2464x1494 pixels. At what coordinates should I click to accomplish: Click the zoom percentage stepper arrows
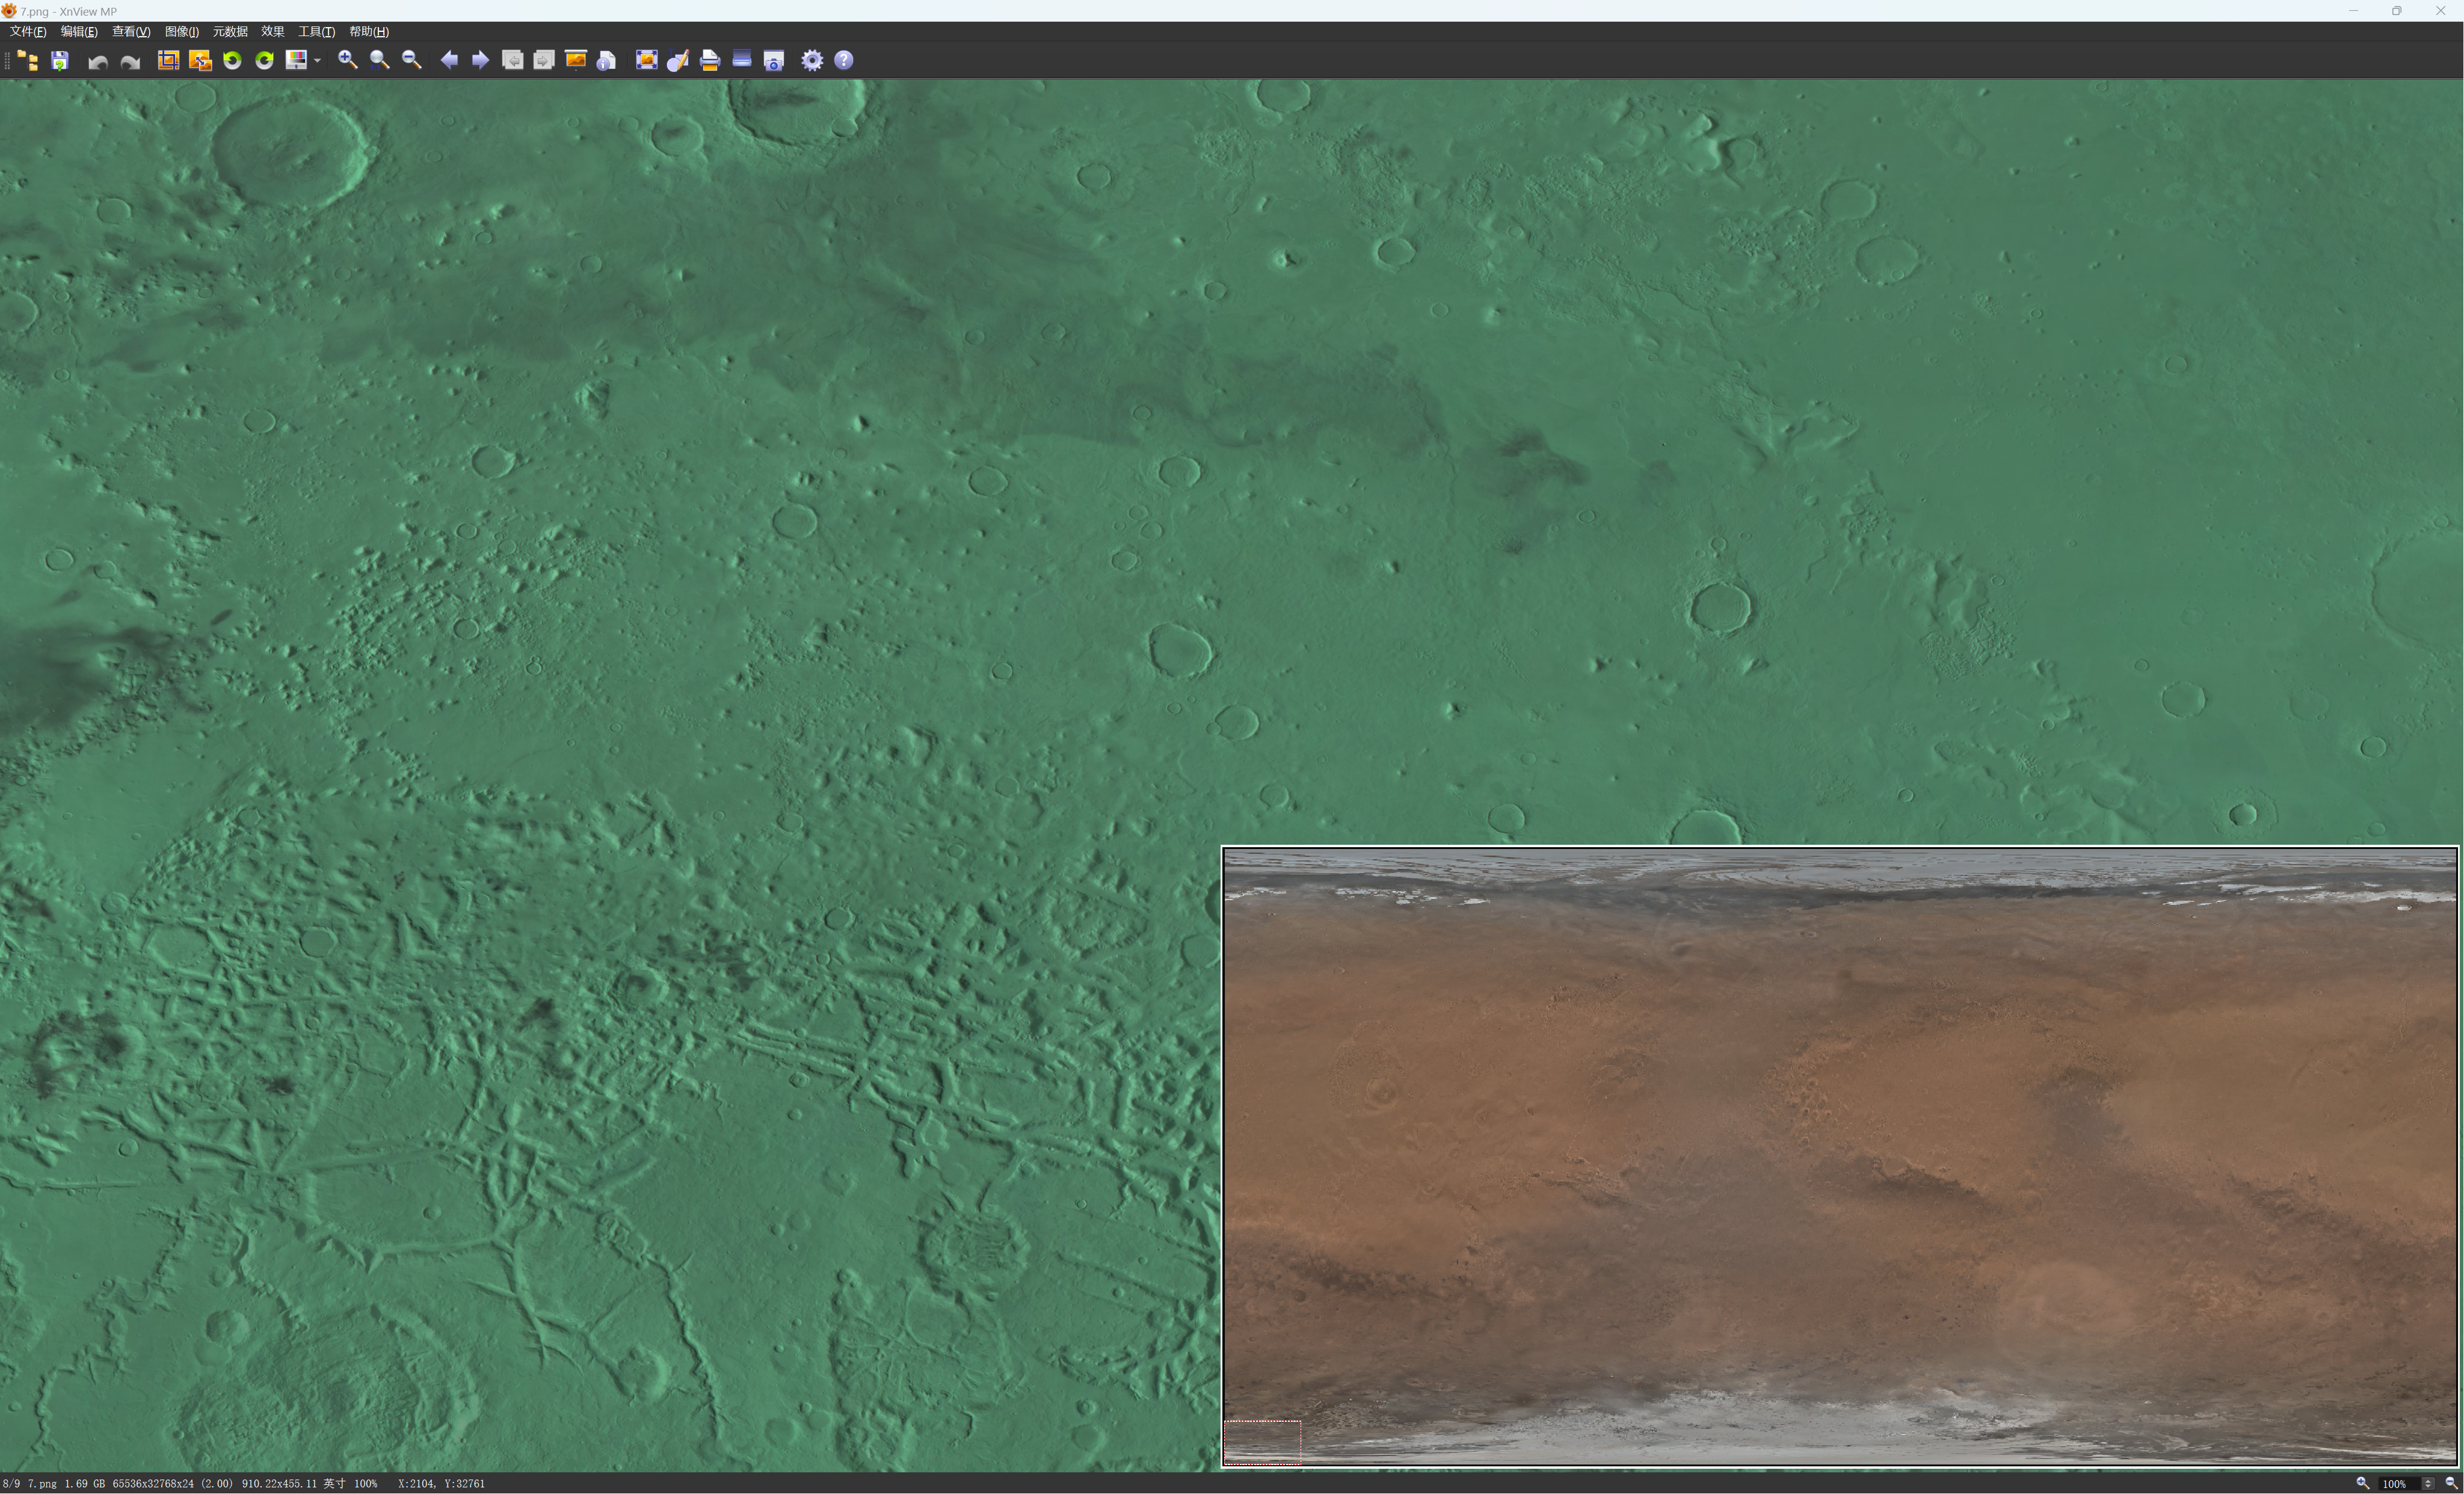tap(2427, 1484)
